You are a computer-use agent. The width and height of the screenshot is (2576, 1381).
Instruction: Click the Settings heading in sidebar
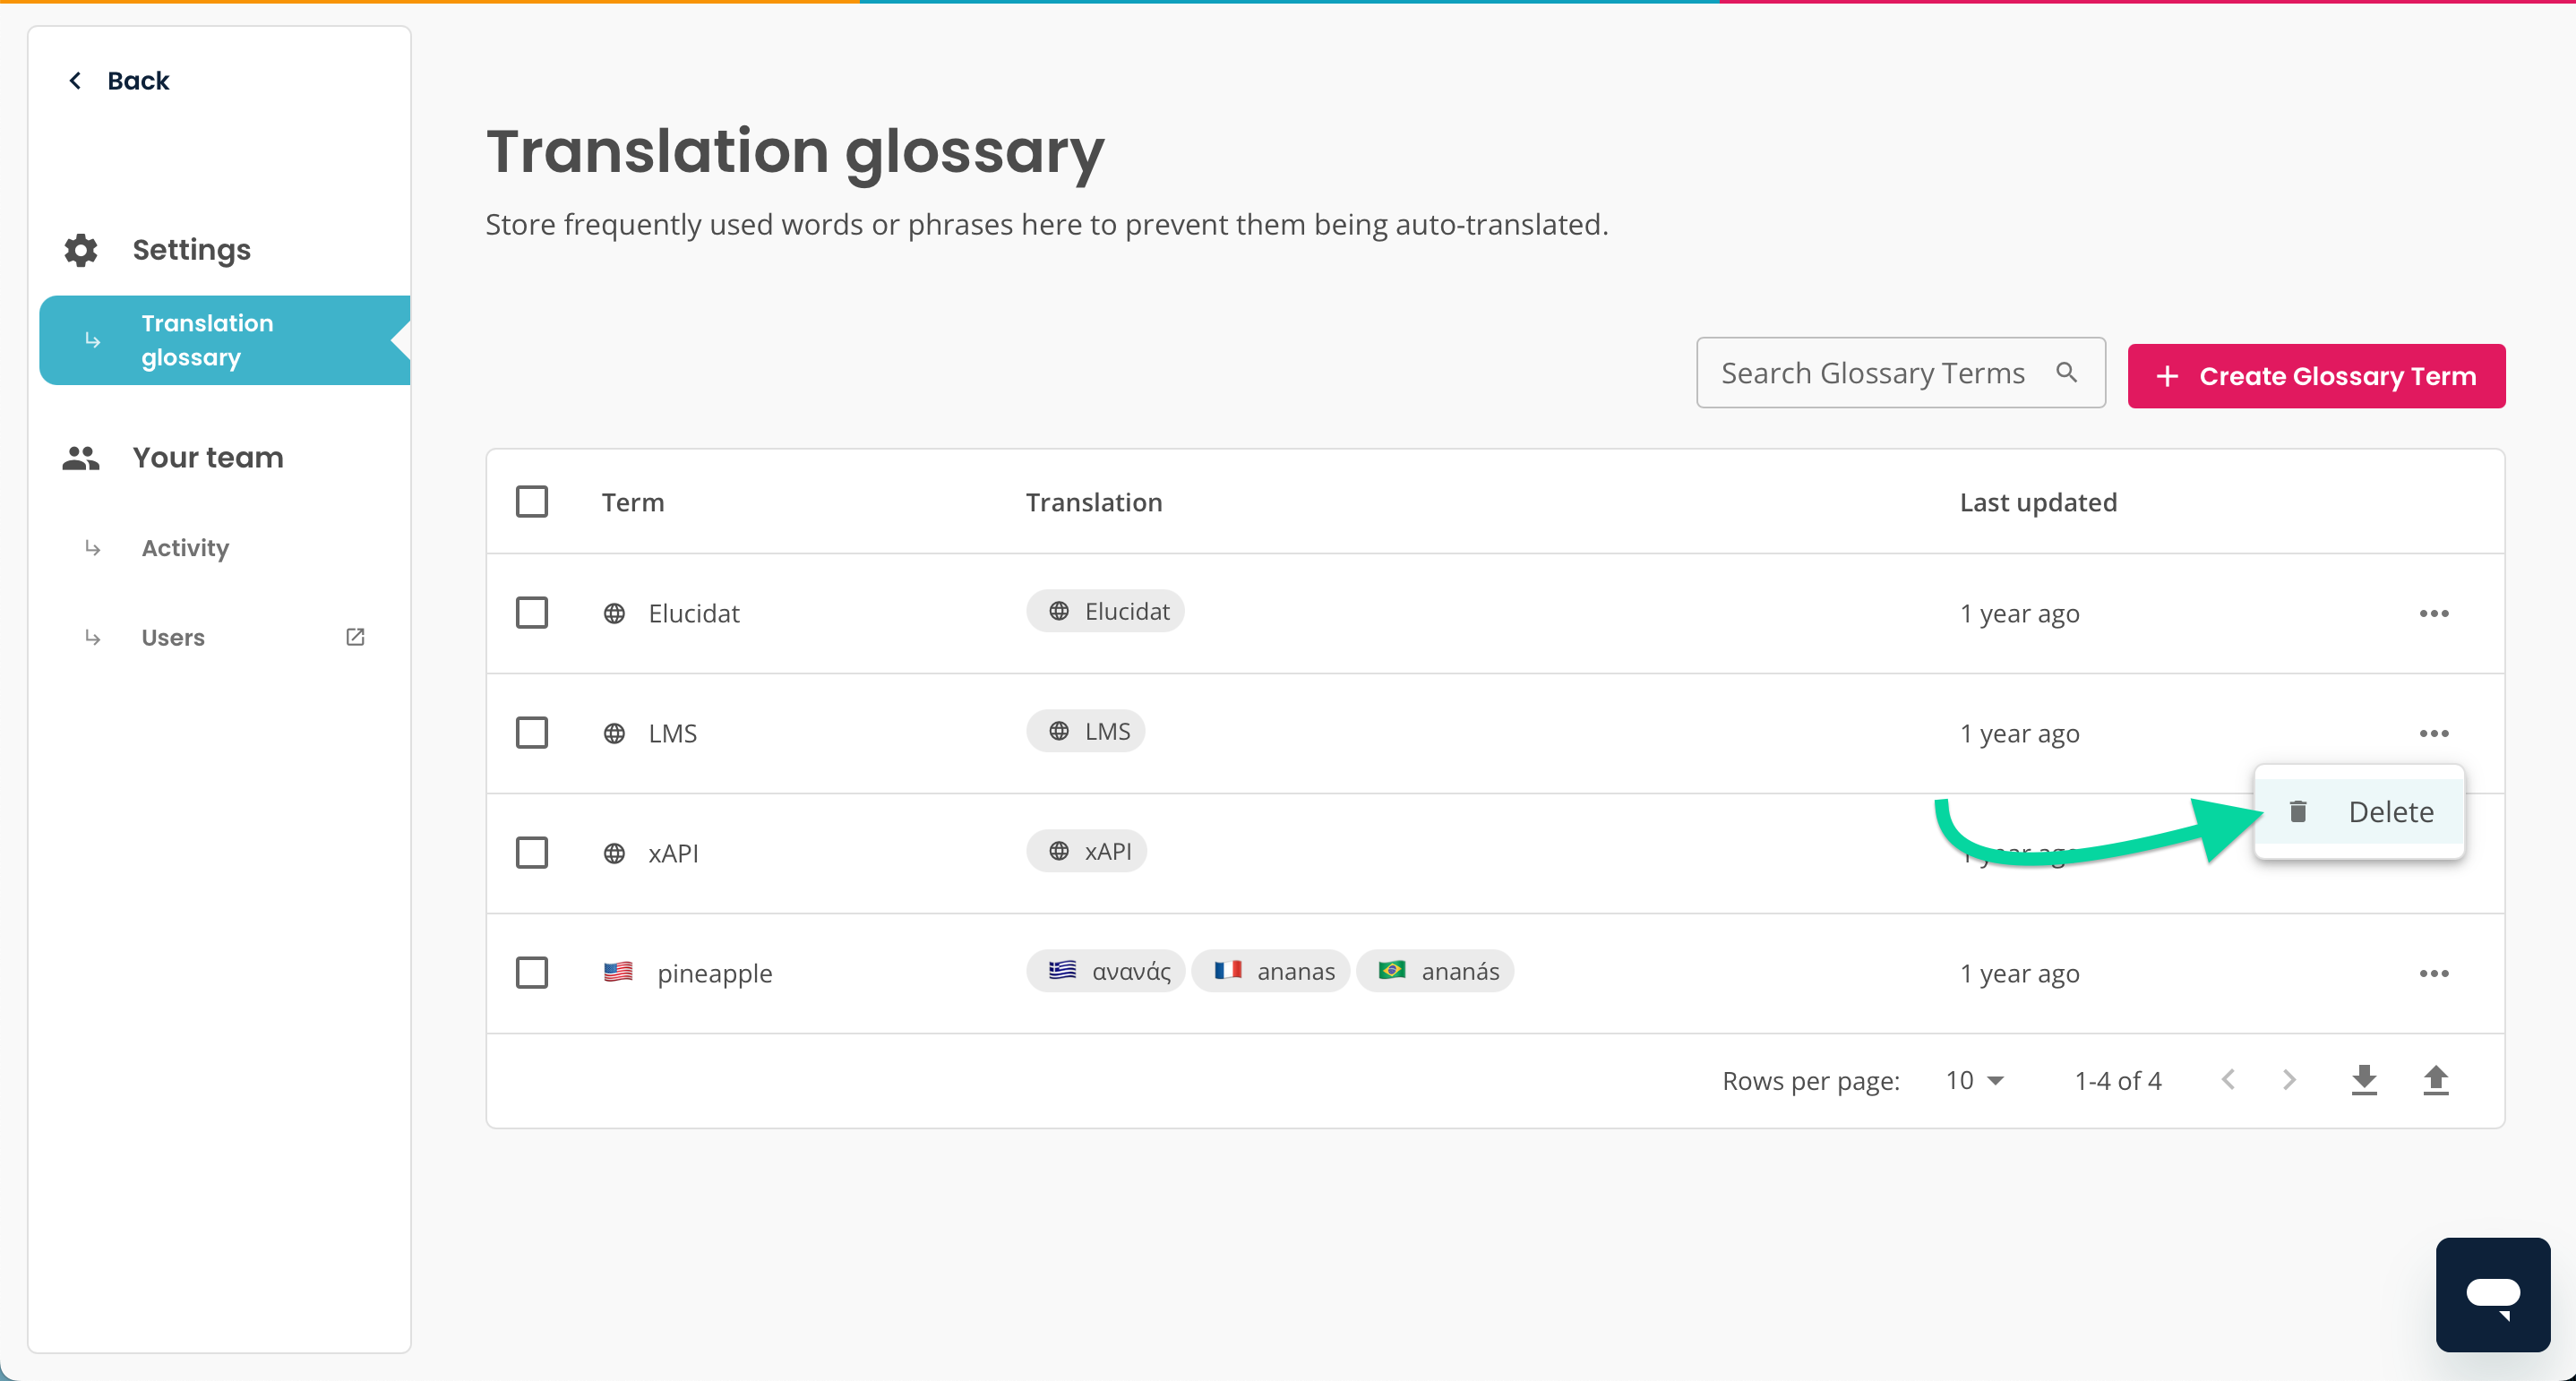point(192,250)
